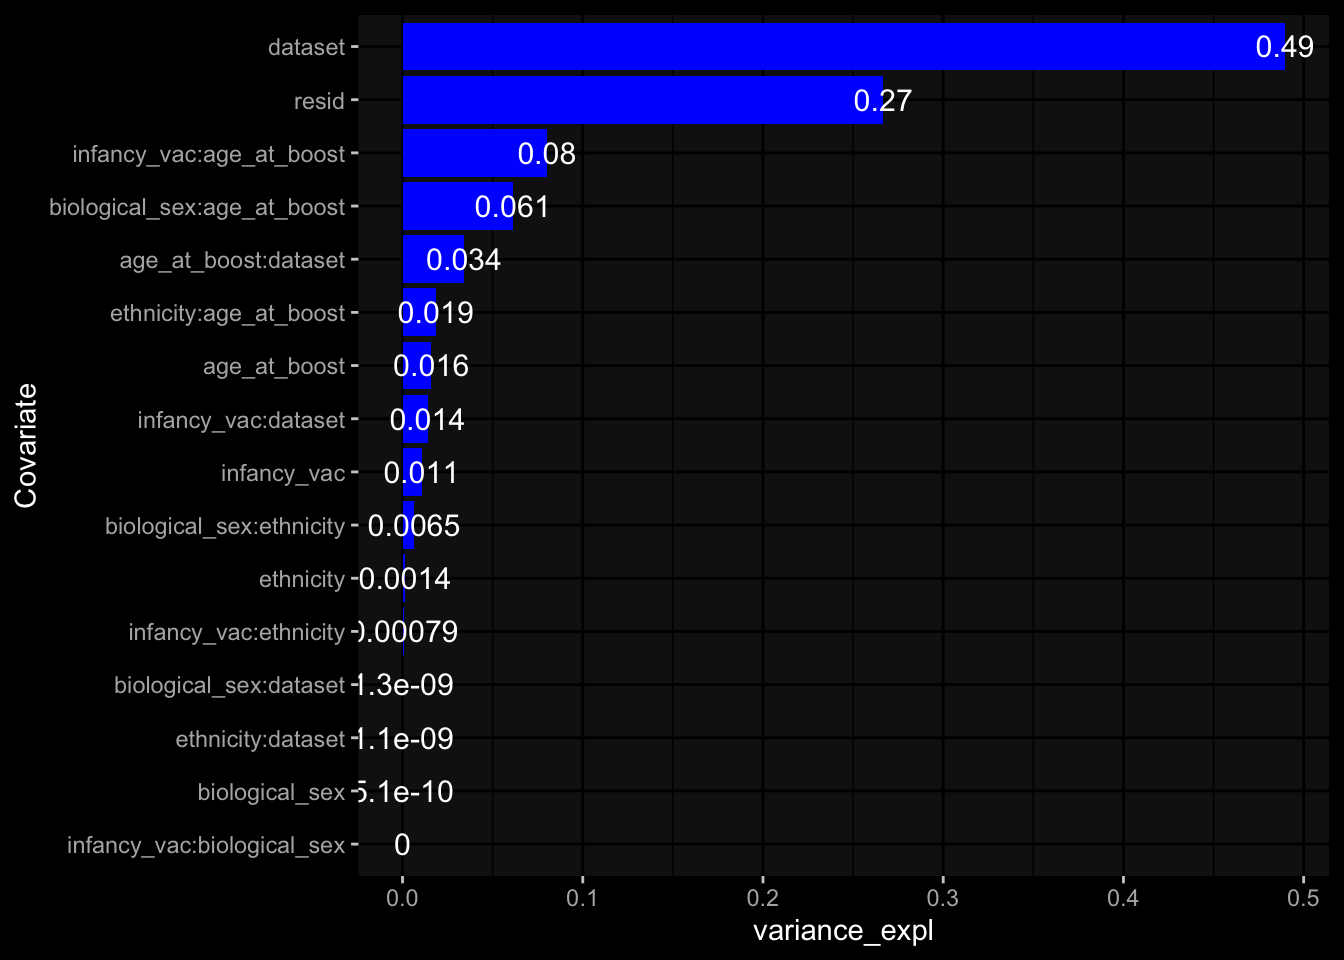Click the value label 0.019
The width and height of the screenshot is (1344, 960).
pyautogui.click(x=436, y=313)
